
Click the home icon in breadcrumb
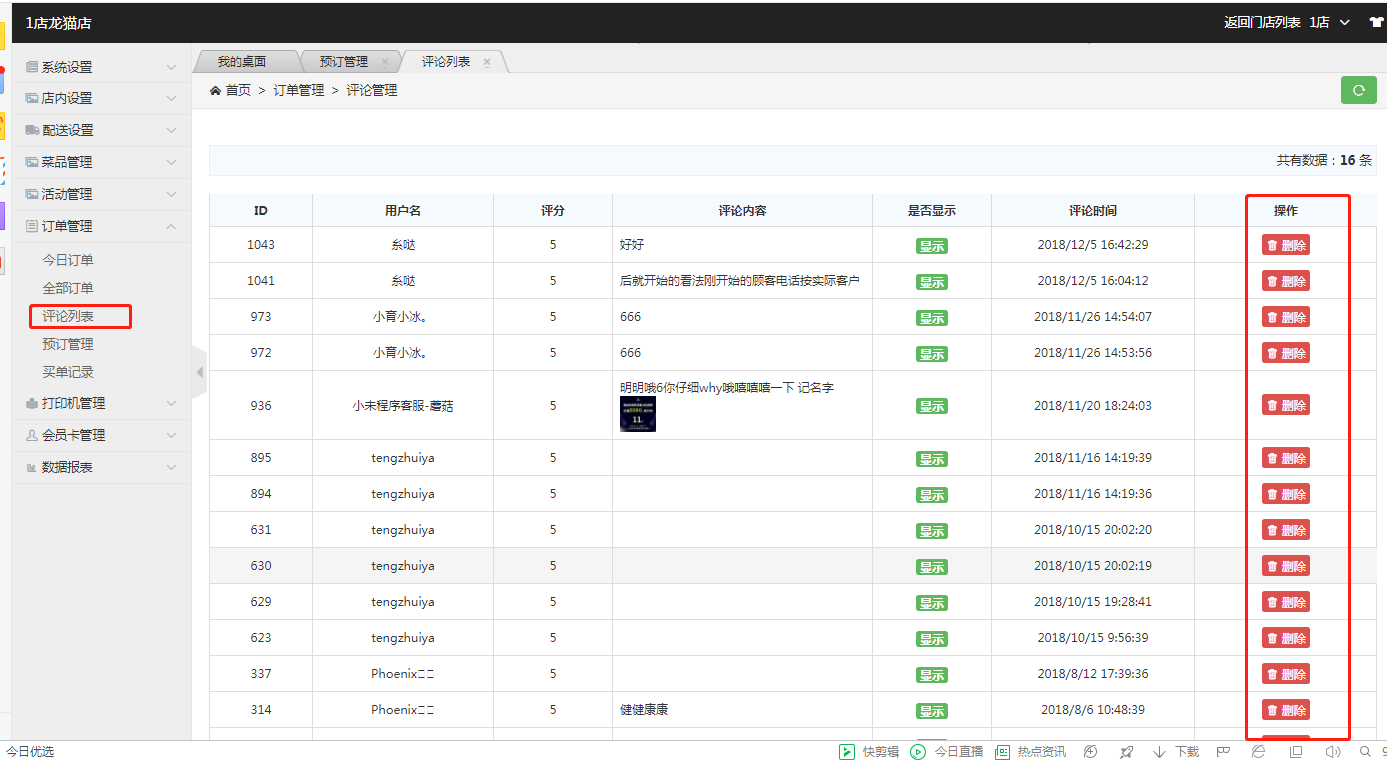coord(215,91)
